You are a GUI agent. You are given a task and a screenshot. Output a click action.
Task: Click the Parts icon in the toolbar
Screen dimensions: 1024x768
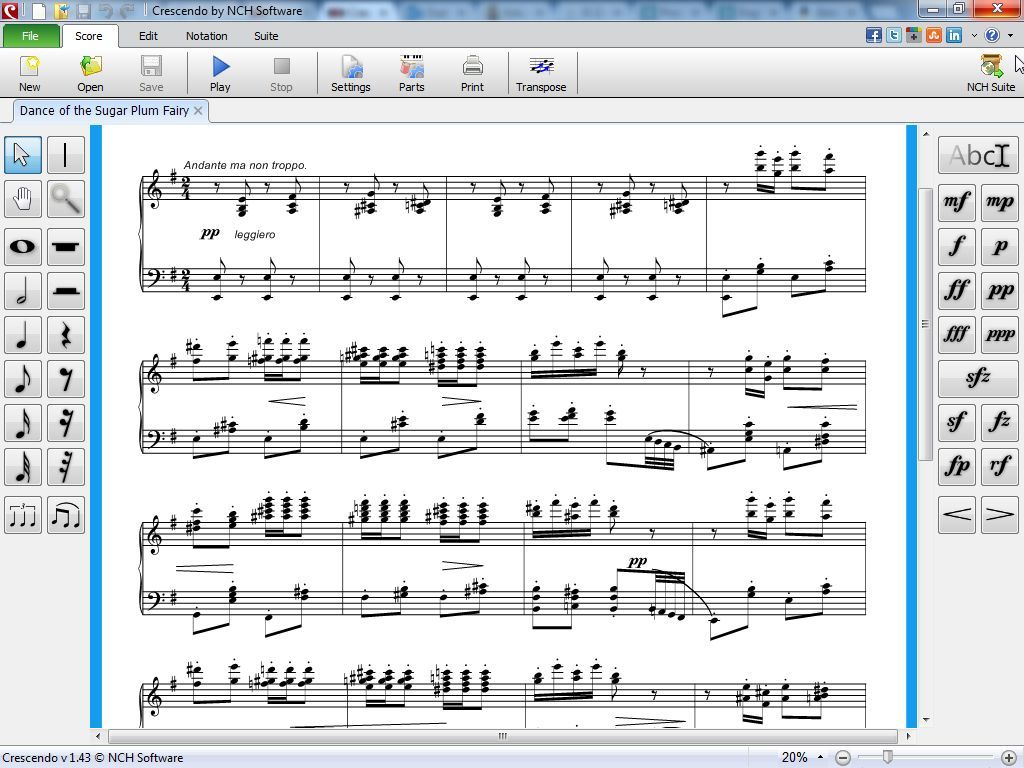tap(411, 71)
